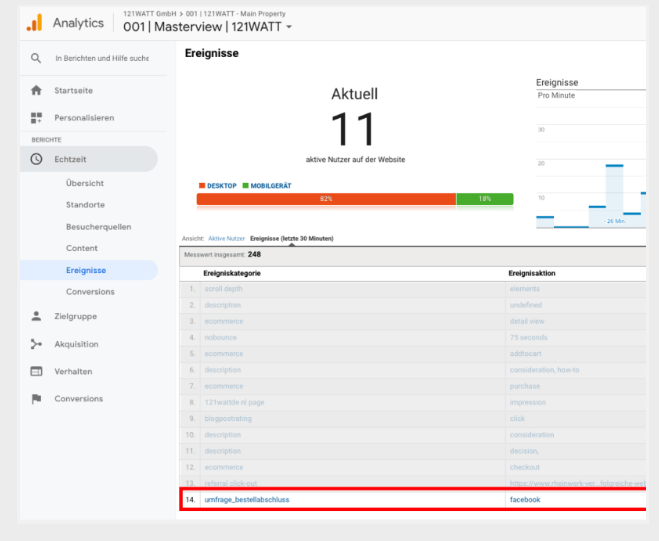Click the Personalisieren dashboard icon
Viewport: 659px width, 541px height.
[36, 118]
